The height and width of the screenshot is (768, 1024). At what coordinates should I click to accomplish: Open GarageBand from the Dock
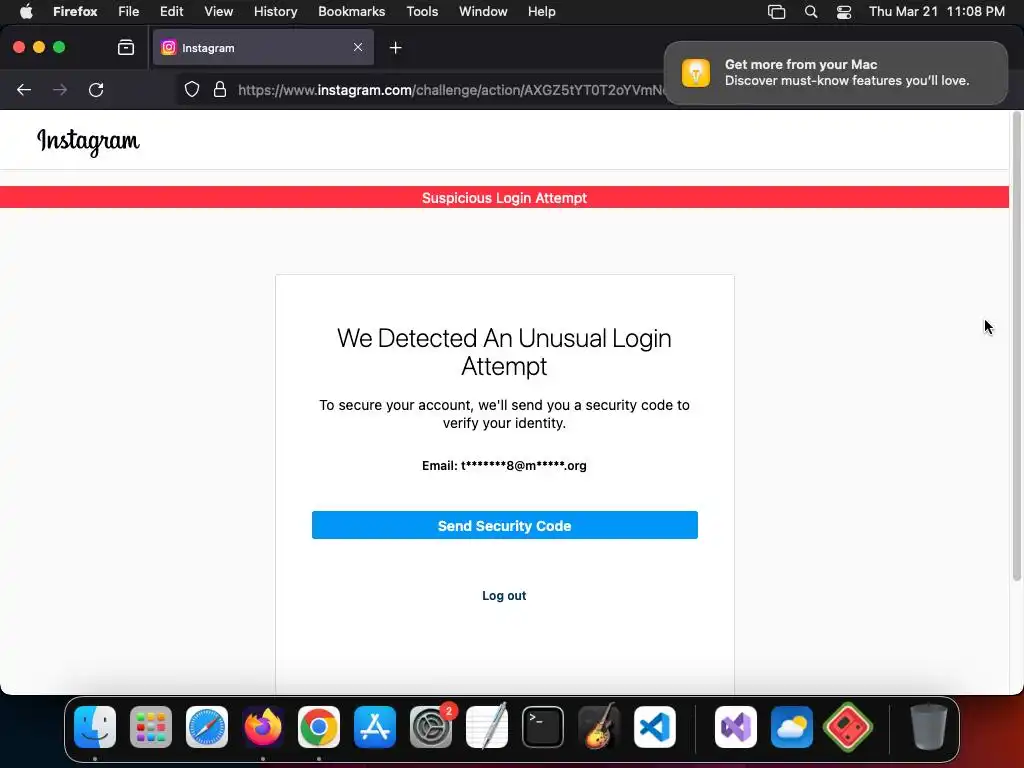tap(599, 726)
